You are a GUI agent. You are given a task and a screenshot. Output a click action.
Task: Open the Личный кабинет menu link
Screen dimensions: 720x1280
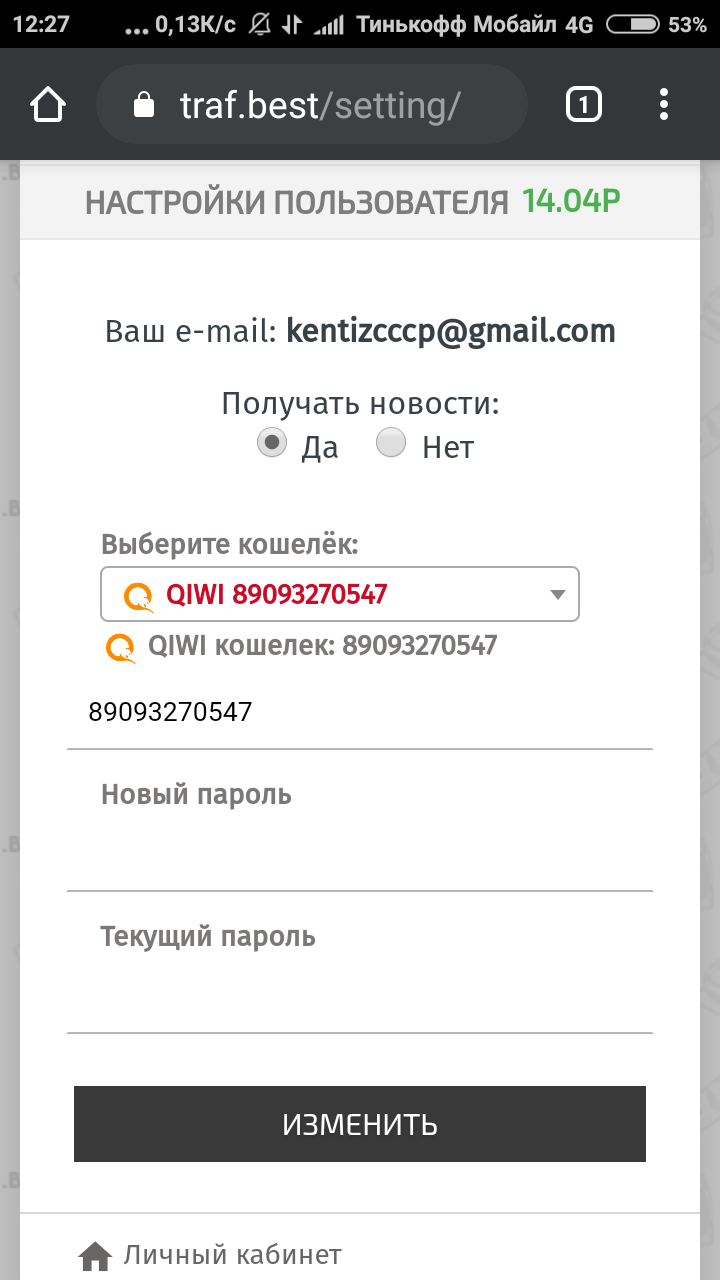point(233,1254)
